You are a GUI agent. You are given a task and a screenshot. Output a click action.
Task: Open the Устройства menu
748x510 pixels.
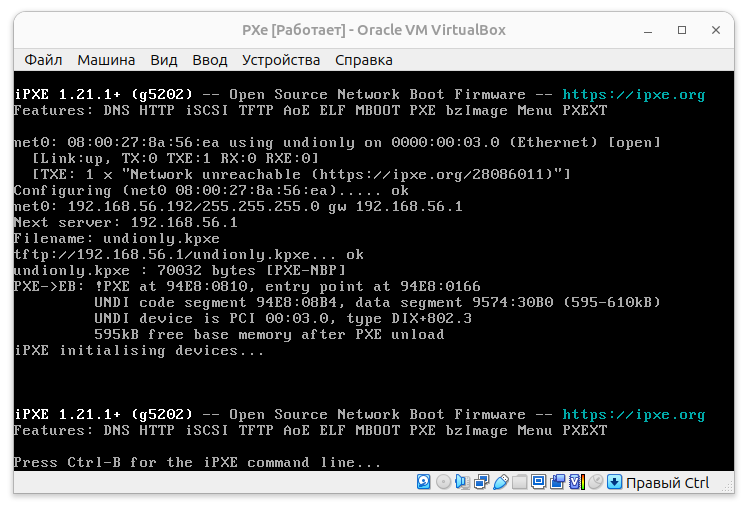pos(281,60)
